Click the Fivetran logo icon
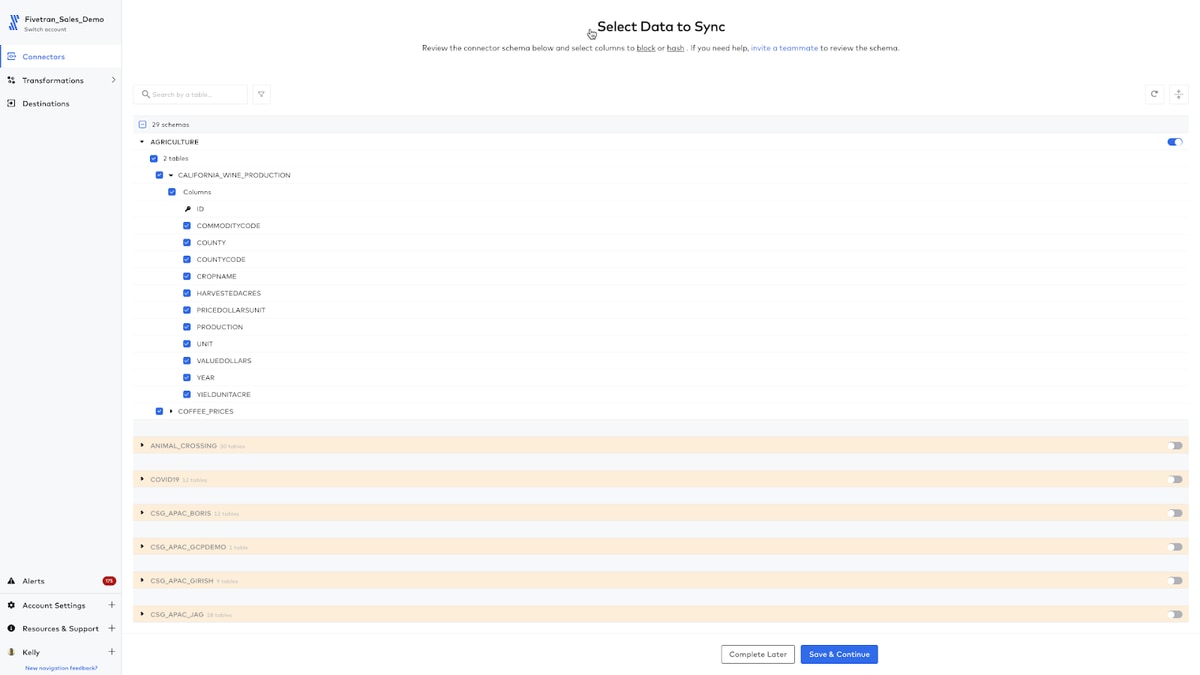Image resolution: width=1200 pixels, height=675 pixels. (x=14, y=22)
